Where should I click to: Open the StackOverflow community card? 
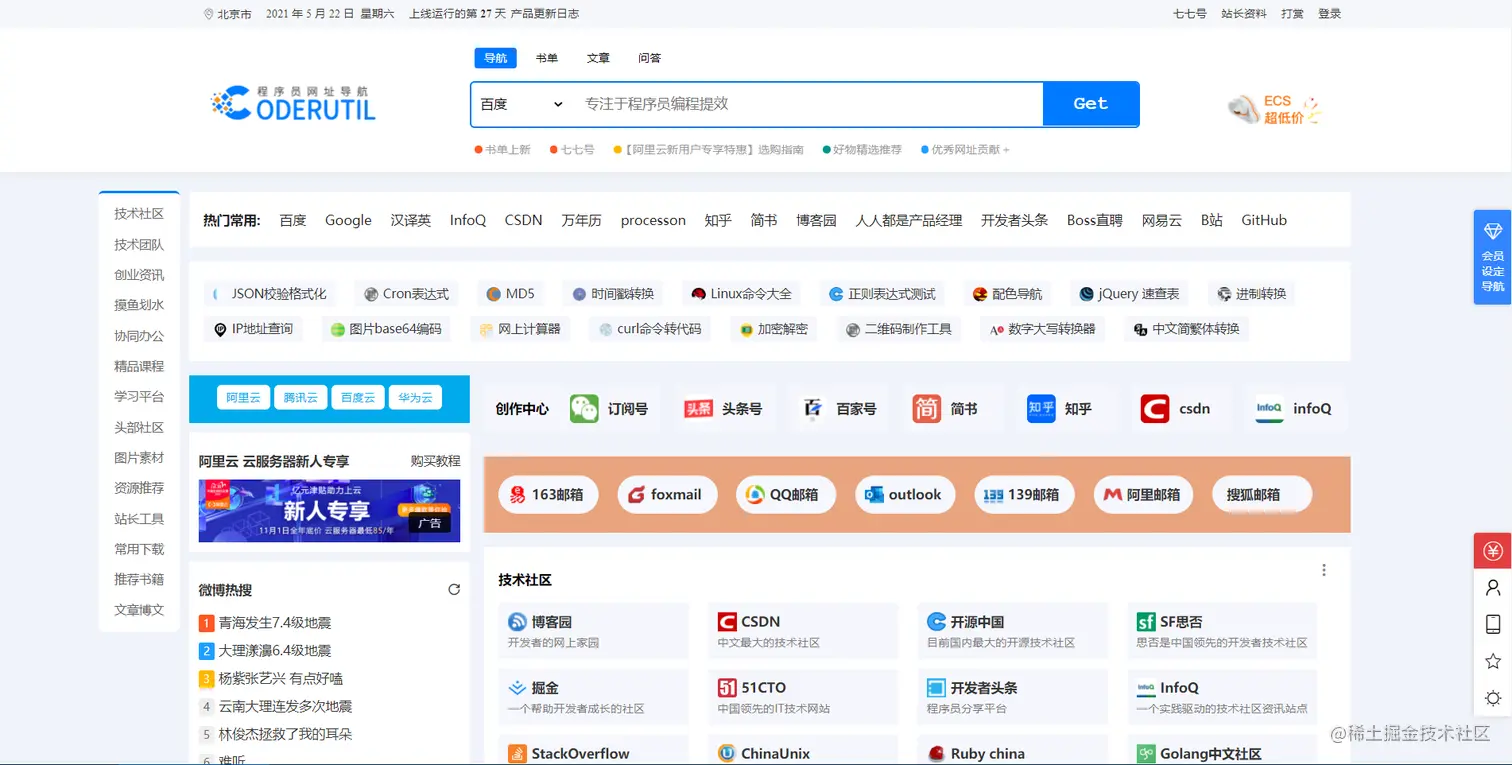click(x=594, y=751)
